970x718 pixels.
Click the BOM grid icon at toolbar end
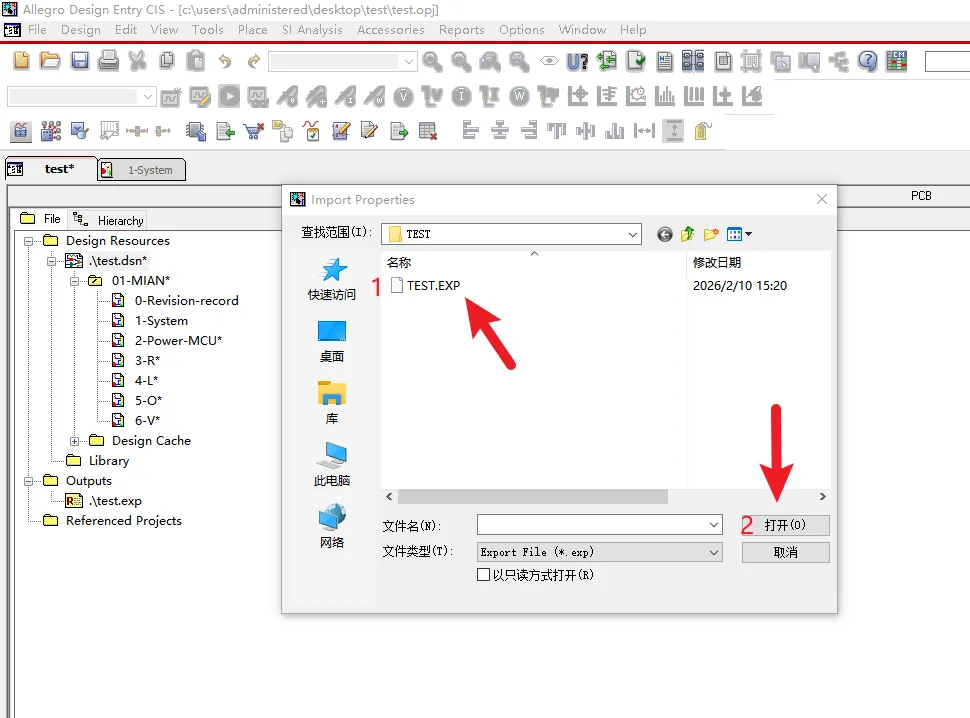(896, 61)
